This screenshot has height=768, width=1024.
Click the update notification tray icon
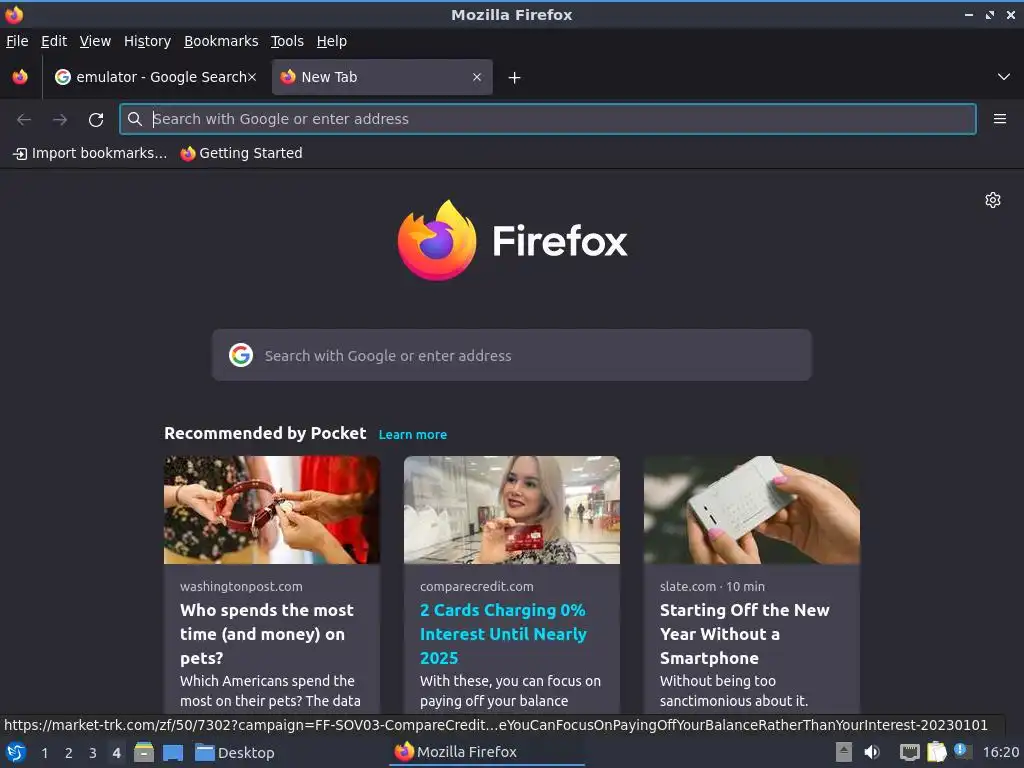click(x=961, y=750)
